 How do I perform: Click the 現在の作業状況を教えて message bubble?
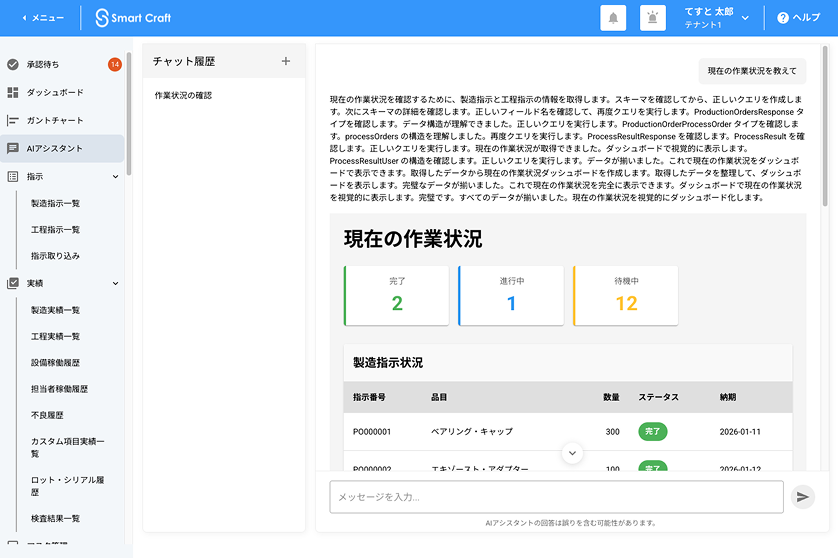click(x=752, y=71)
